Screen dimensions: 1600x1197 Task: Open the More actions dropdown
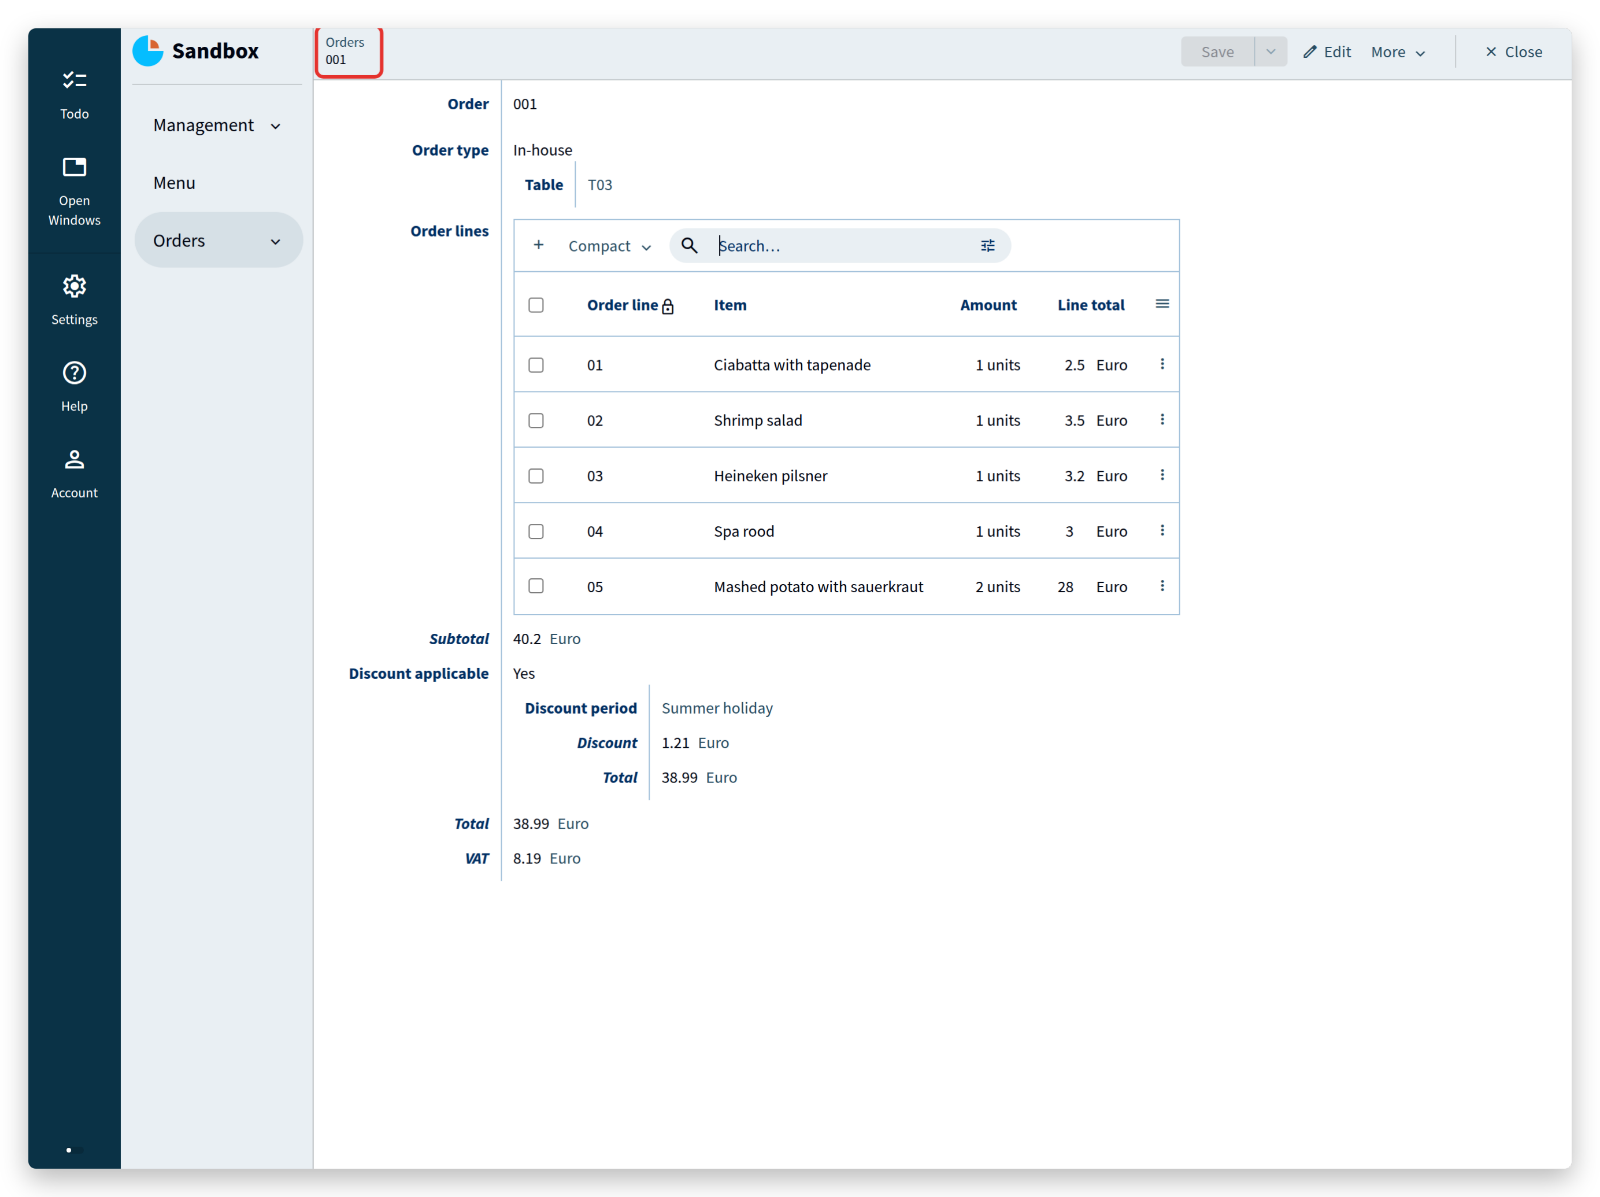click(1398, 52)
